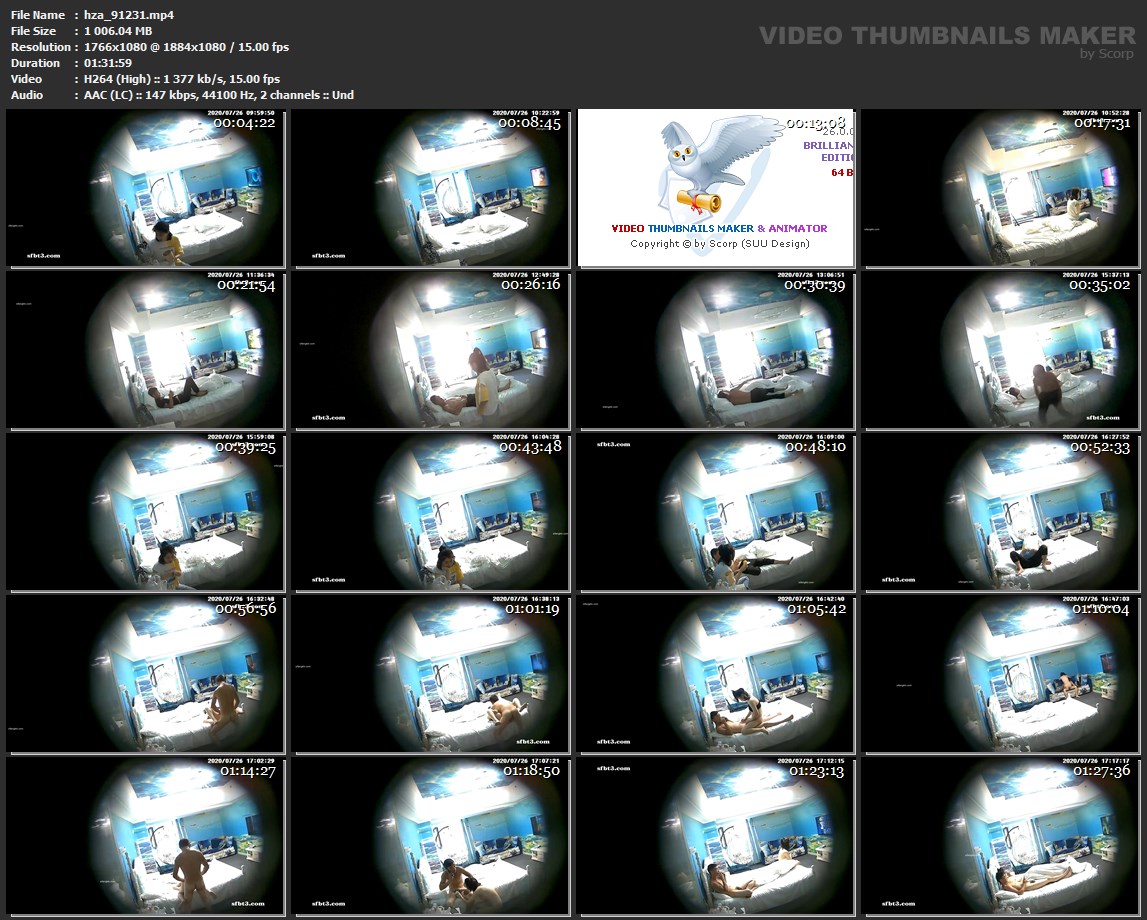Select the thumbnail timestamped 00:04:22
The height and width of the screenshot is (920, 1147).
(145, 188)
